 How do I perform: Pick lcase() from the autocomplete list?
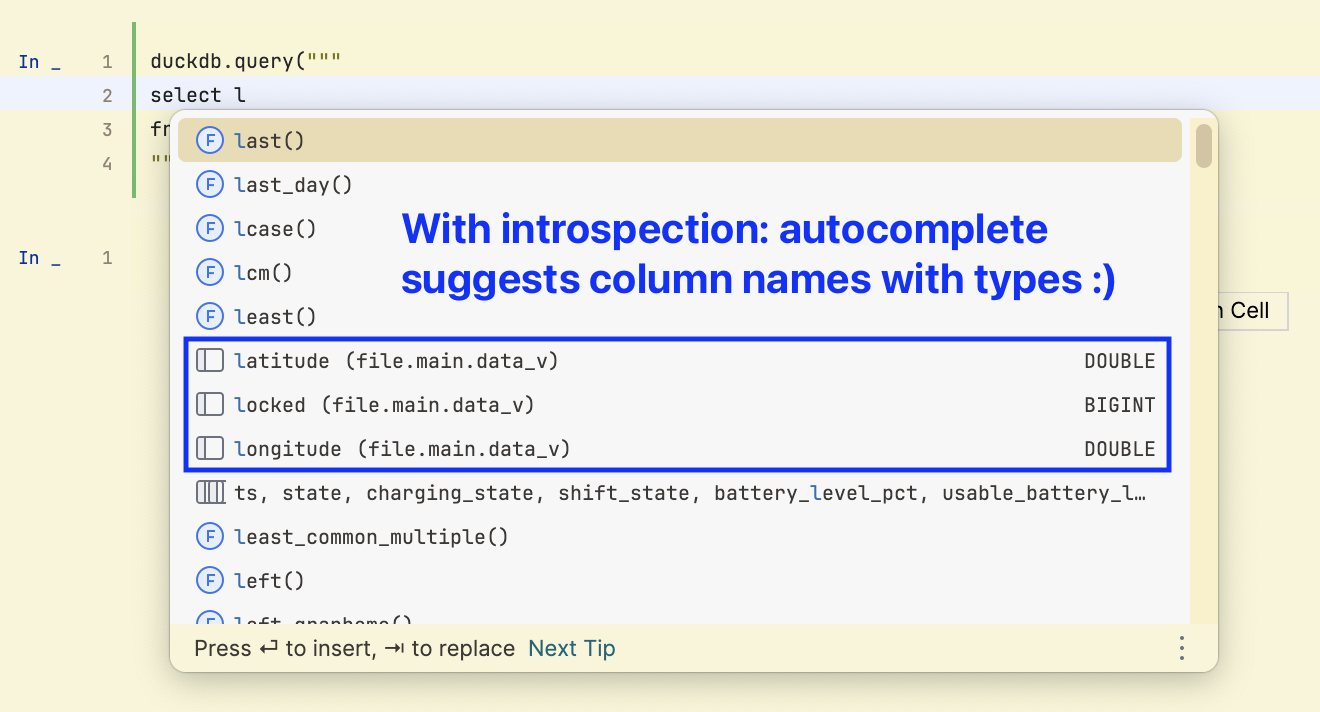click(x=680, y=229)
